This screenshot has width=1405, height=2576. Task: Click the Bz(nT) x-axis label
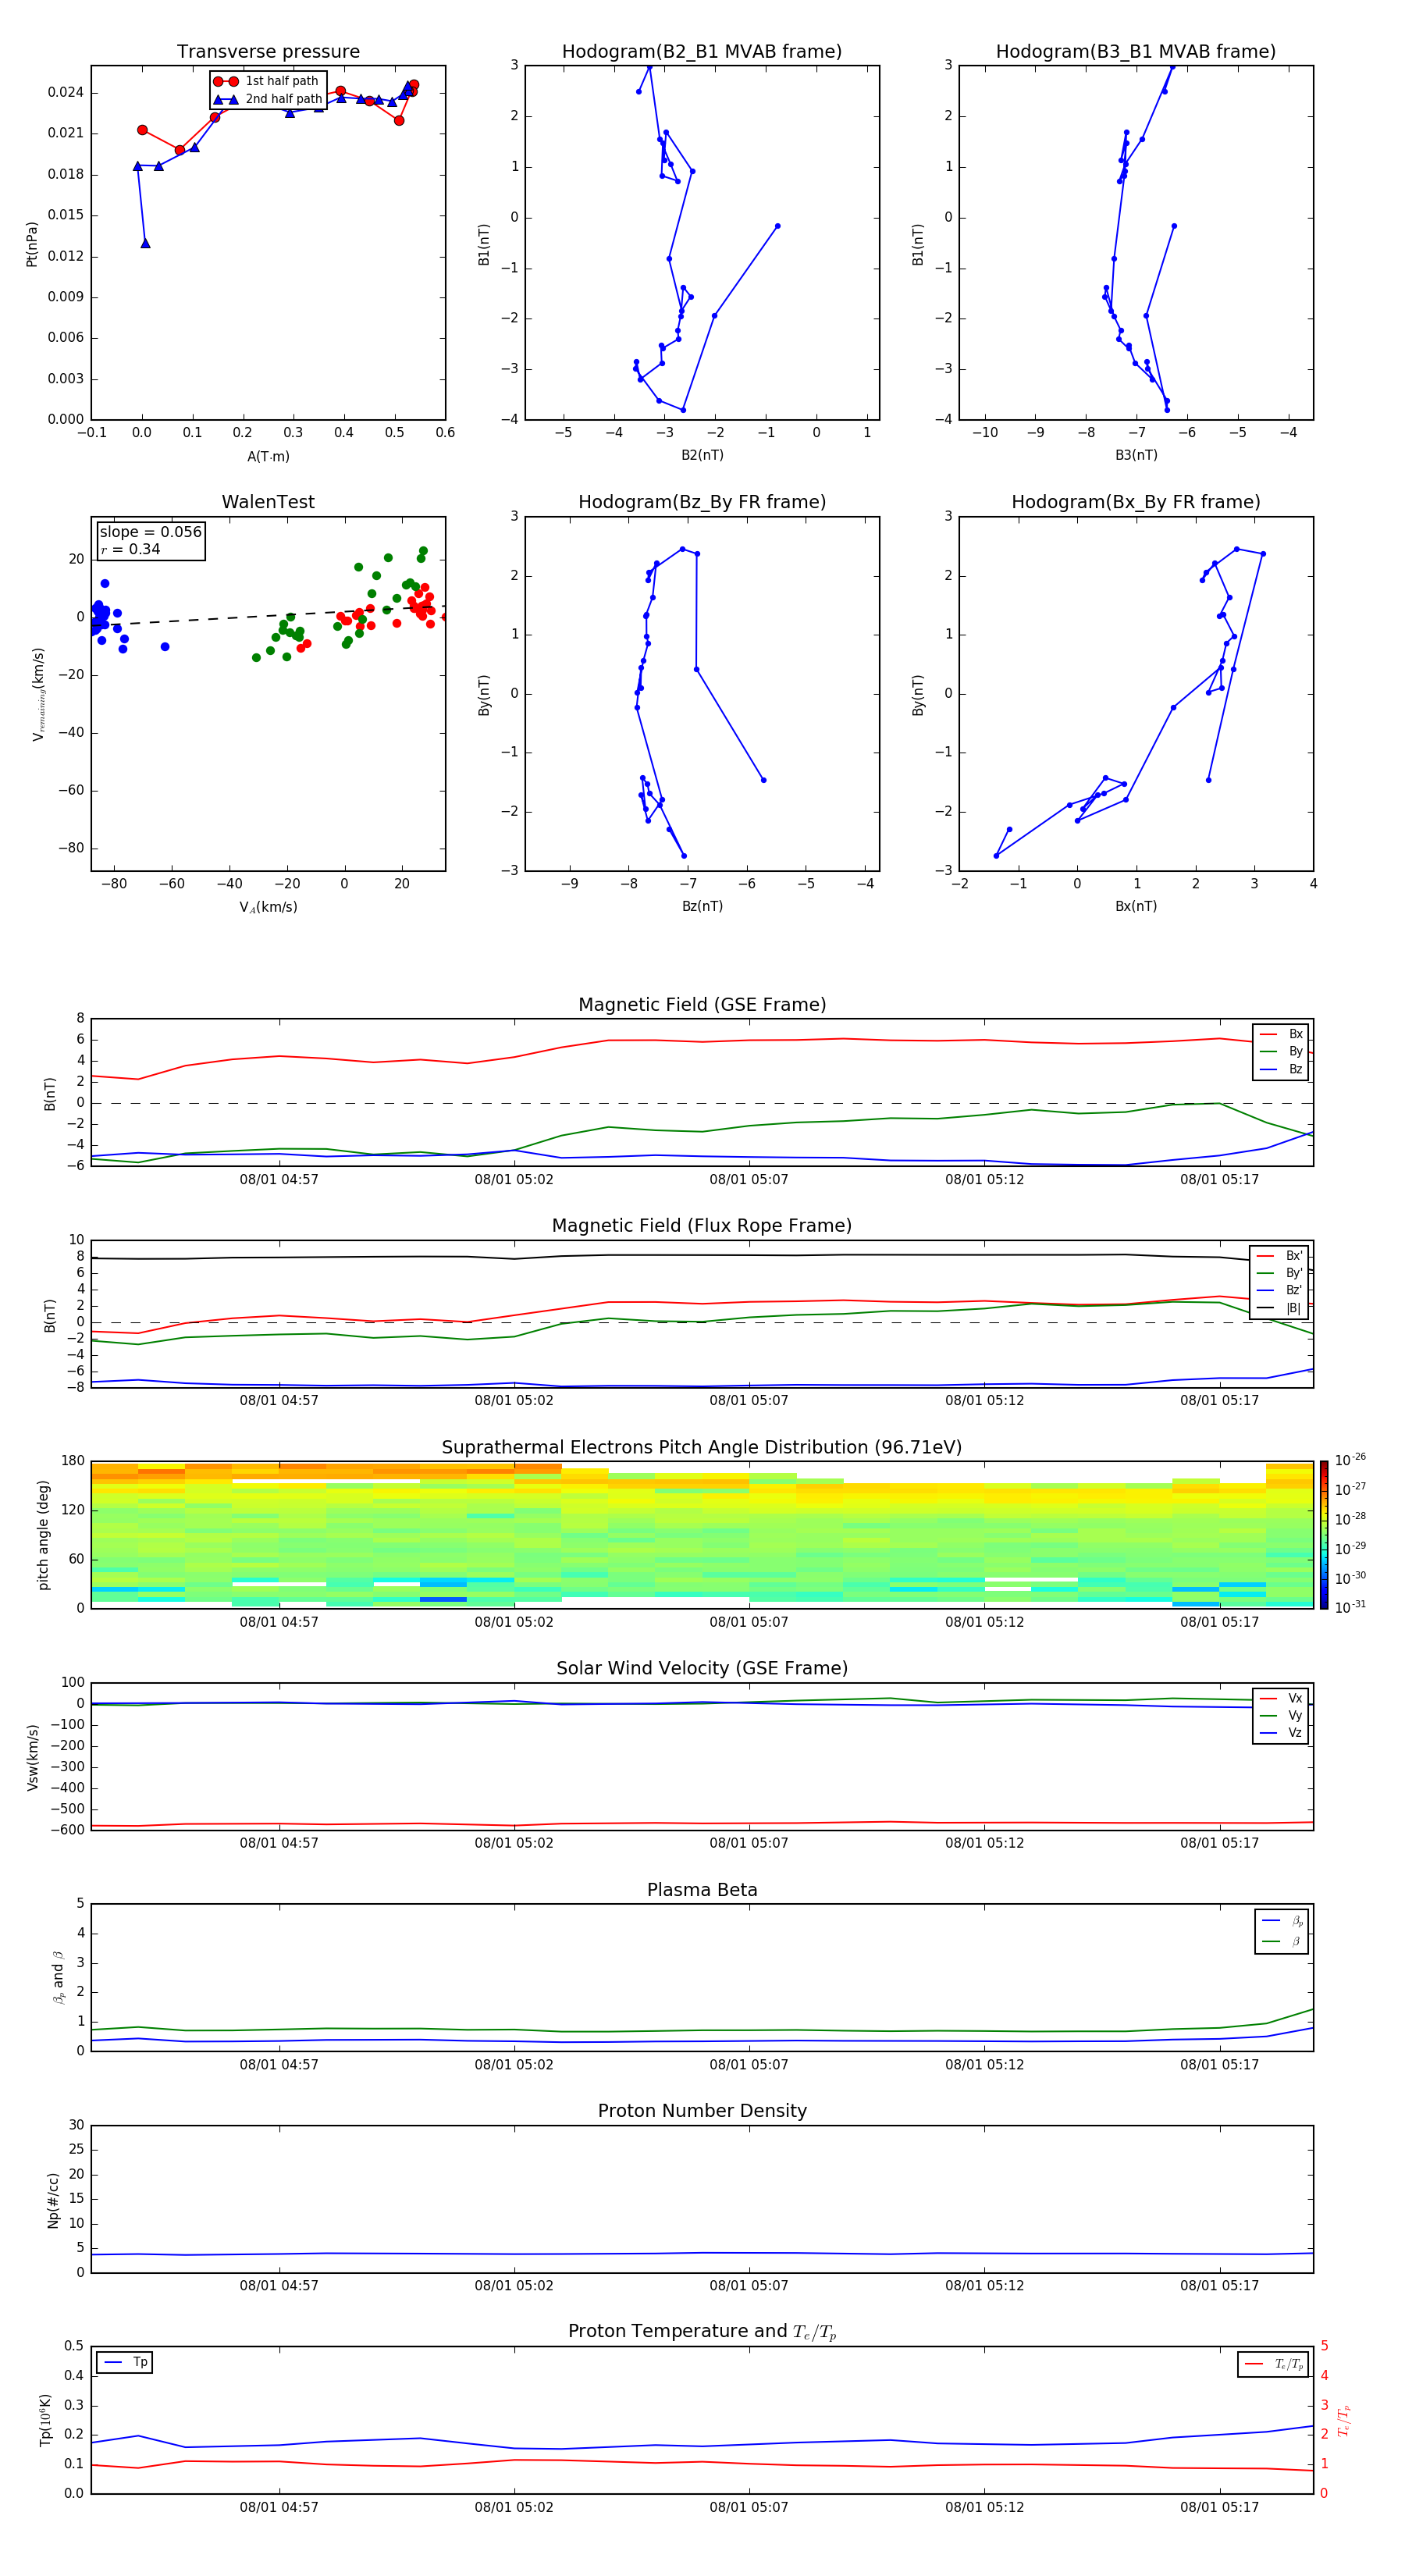pos(702,907)
